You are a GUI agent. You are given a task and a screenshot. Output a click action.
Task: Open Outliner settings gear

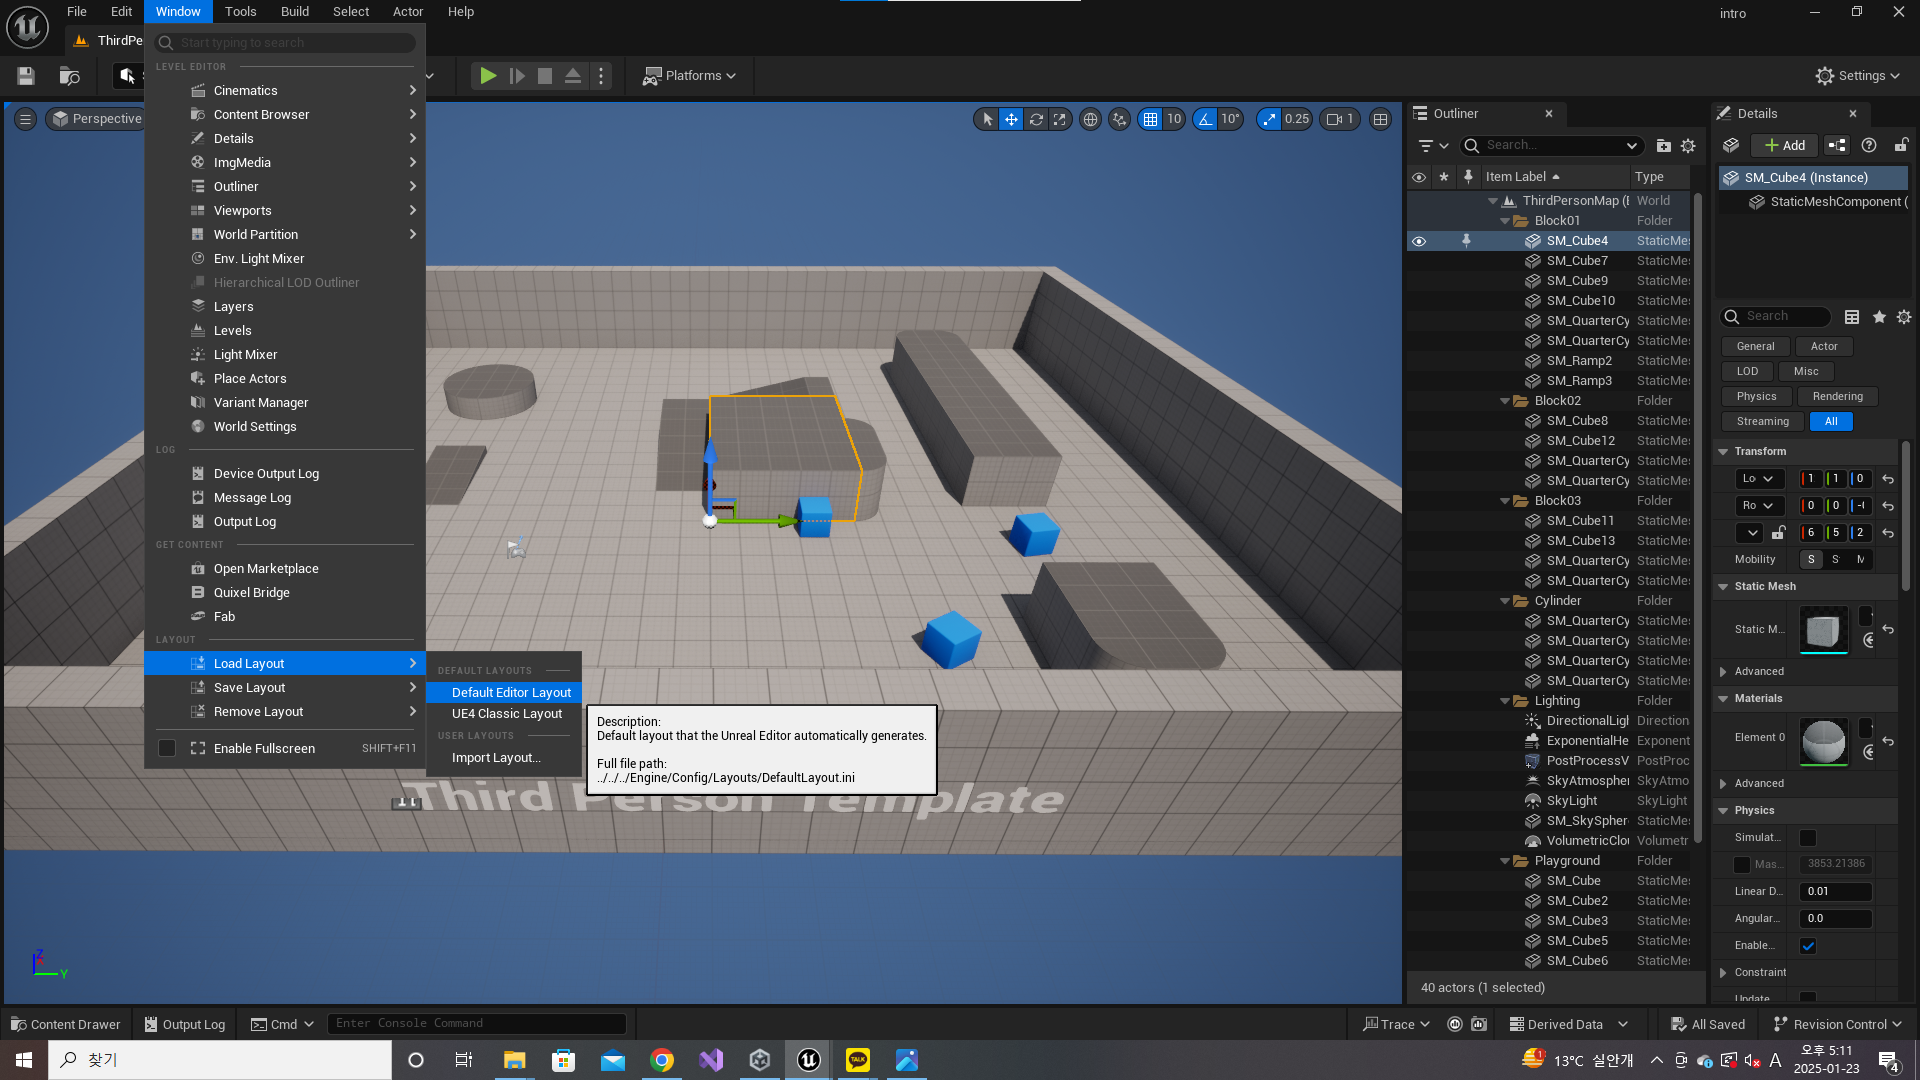(x=1688, y=145)
